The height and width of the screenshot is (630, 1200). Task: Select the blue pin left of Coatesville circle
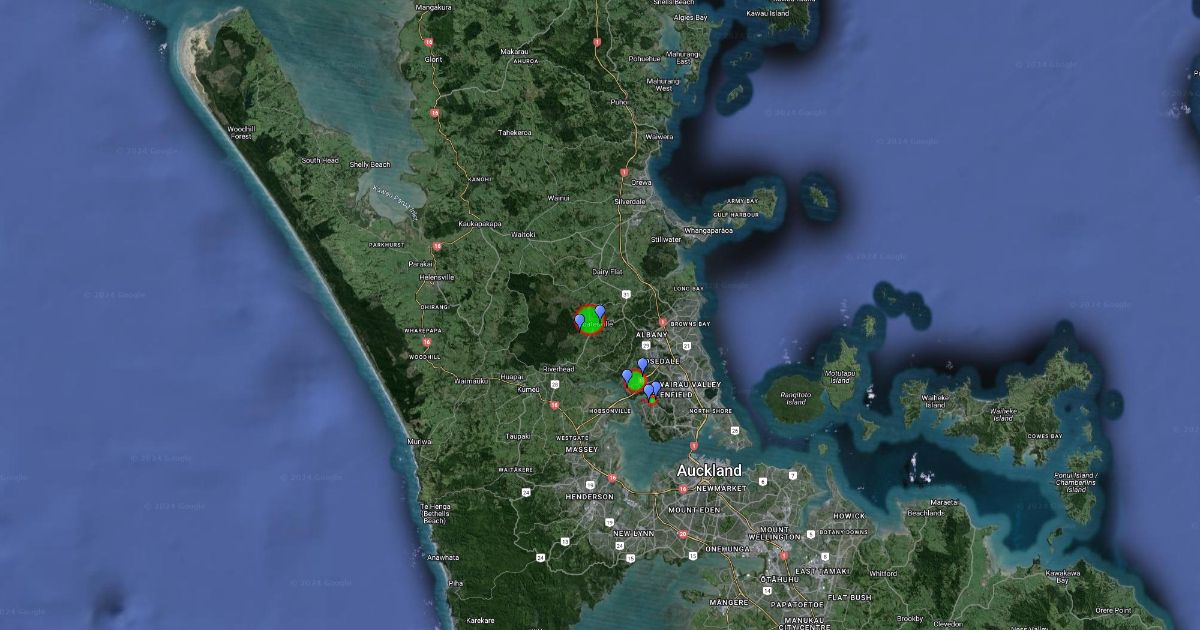(579, 320)
